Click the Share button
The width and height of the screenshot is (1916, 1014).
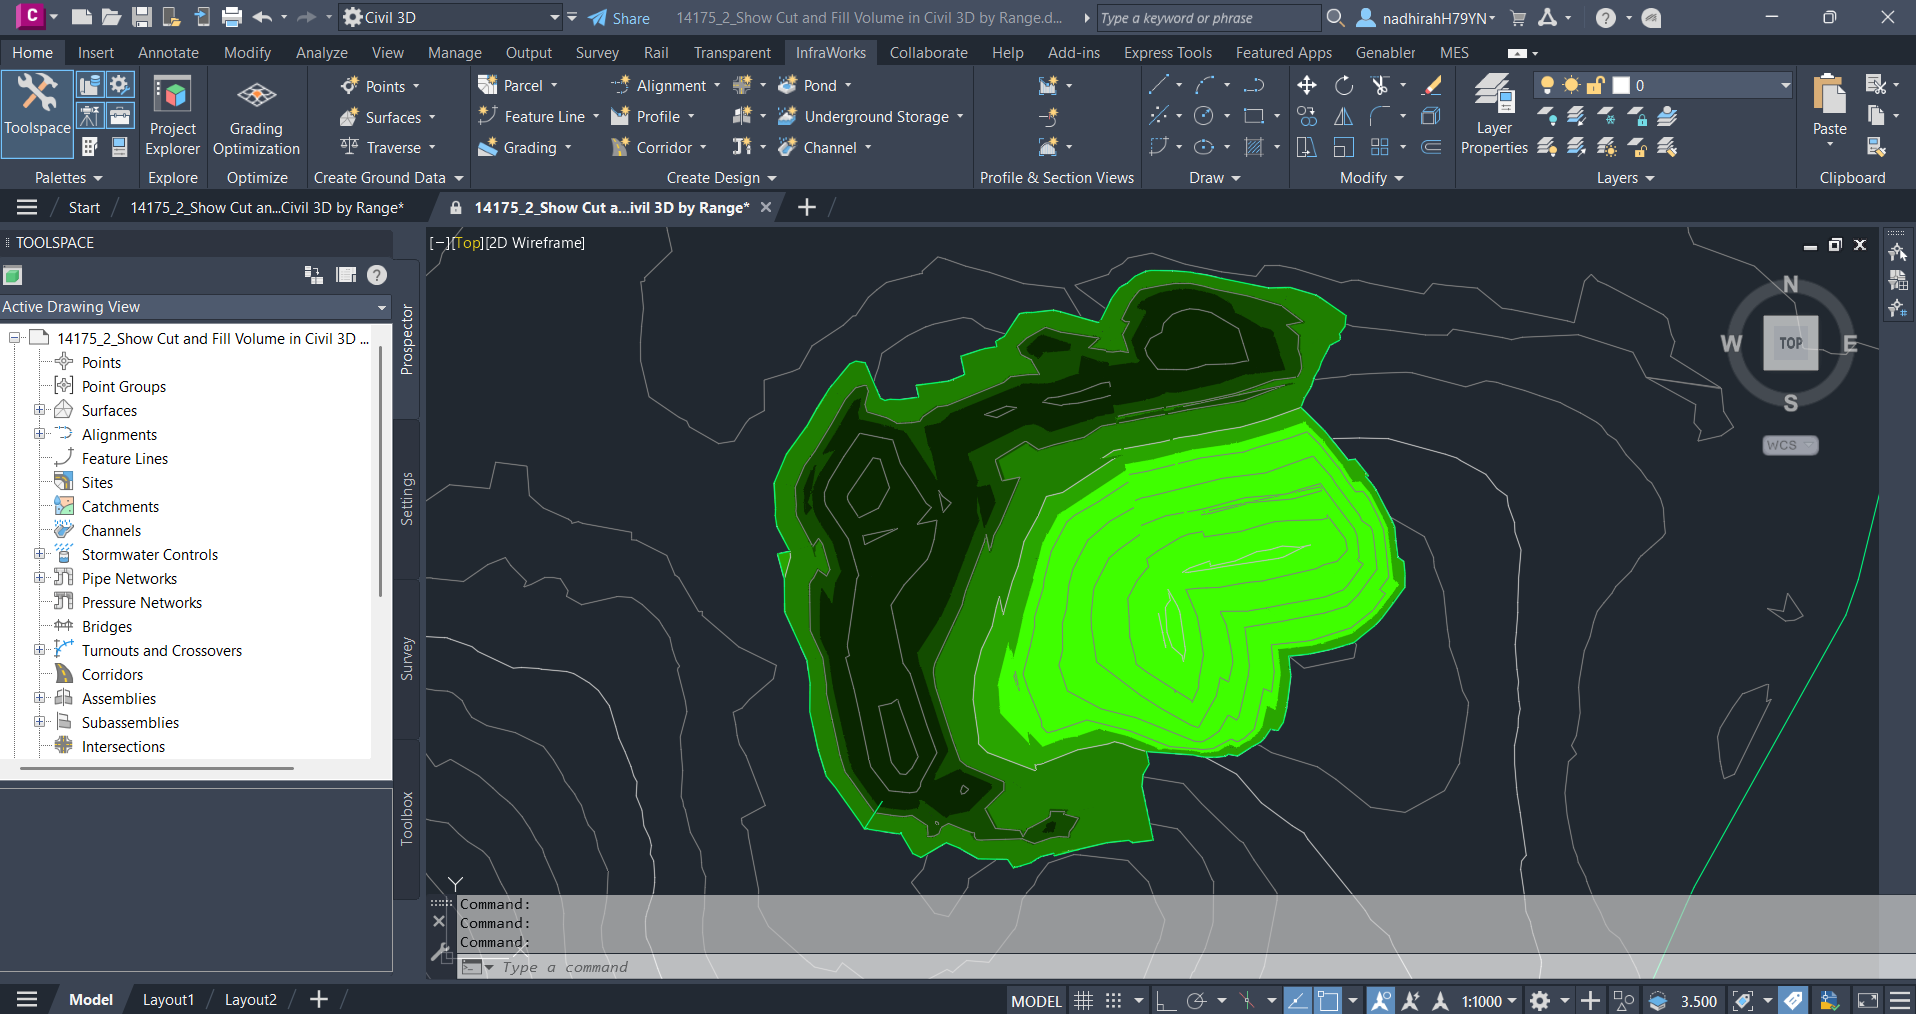pos(619,18)
